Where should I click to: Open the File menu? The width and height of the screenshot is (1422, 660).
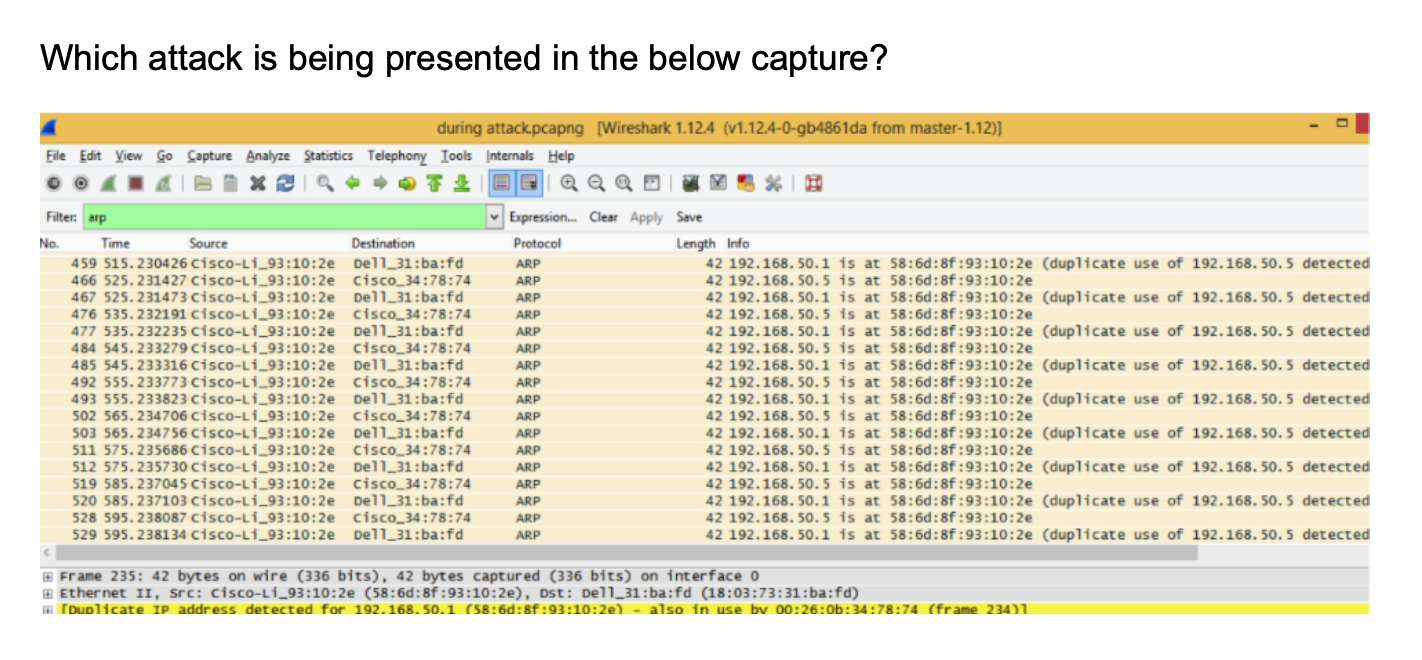[x=57, y=156]
